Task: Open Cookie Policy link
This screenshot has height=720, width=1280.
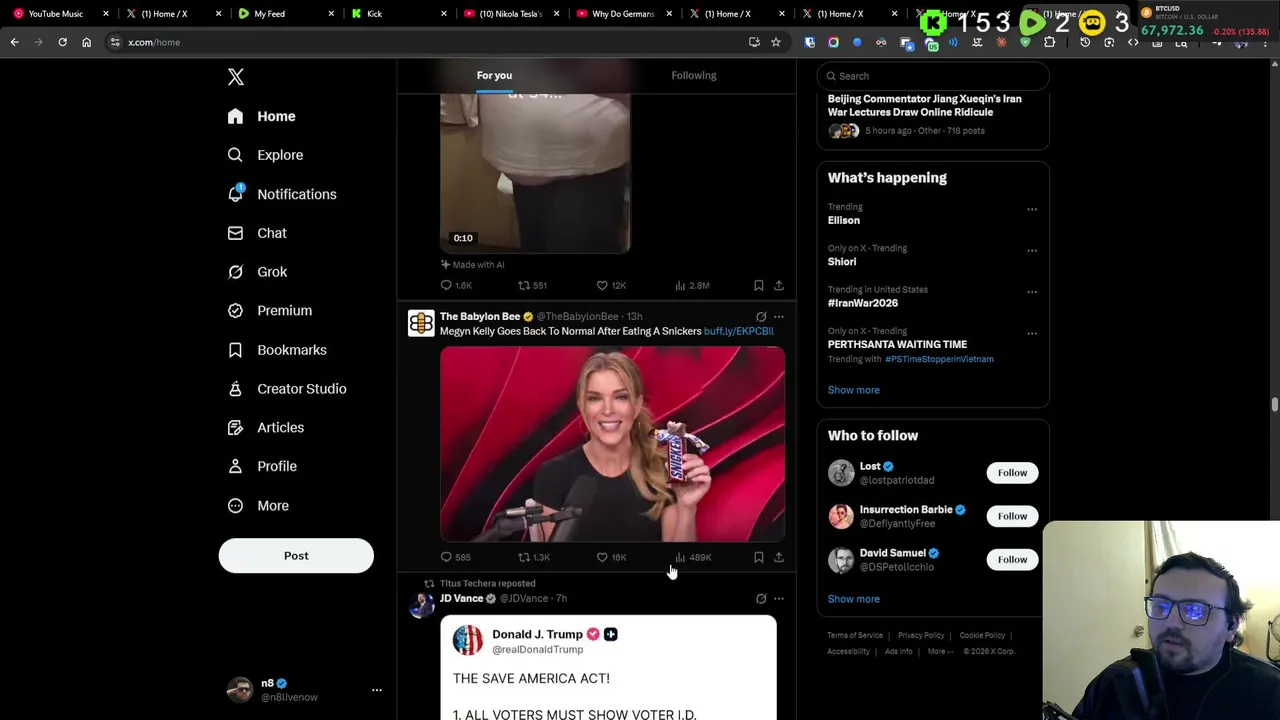Action: 982,636
